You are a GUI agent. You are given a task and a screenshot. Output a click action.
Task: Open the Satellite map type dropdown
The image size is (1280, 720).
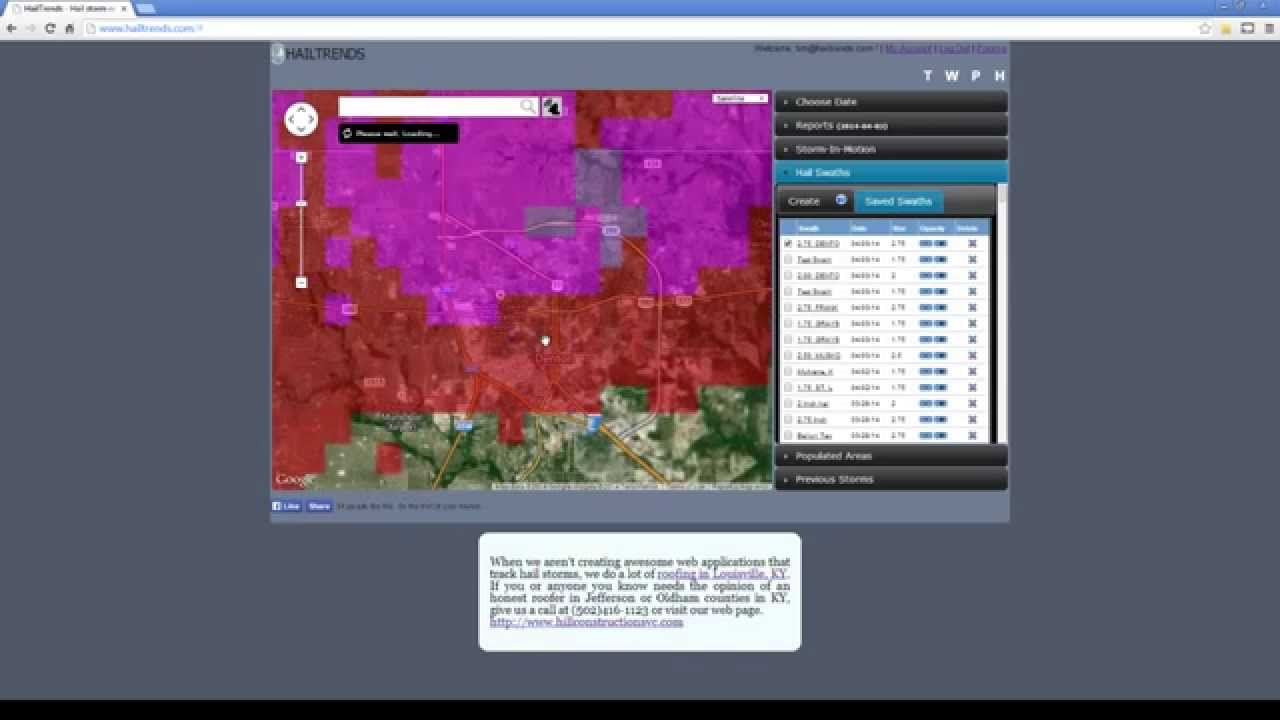click(740, 98)
